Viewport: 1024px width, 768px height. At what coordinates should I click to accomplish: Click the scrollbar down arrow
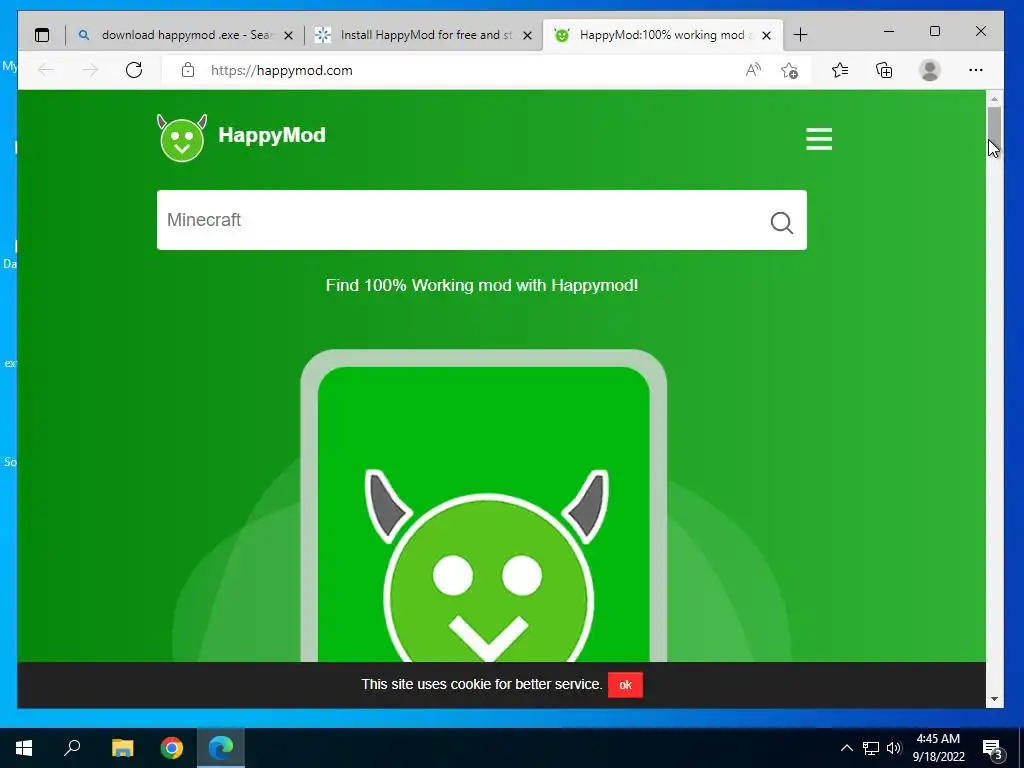[x=994, y=699]
